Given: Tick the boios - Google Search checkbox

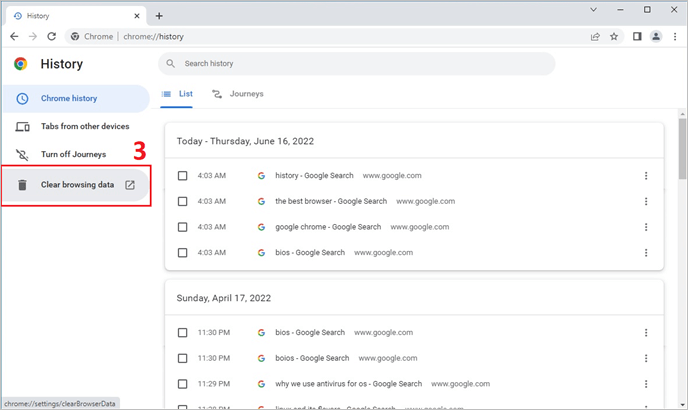Looking at the screenshot, I should point(182,358).
